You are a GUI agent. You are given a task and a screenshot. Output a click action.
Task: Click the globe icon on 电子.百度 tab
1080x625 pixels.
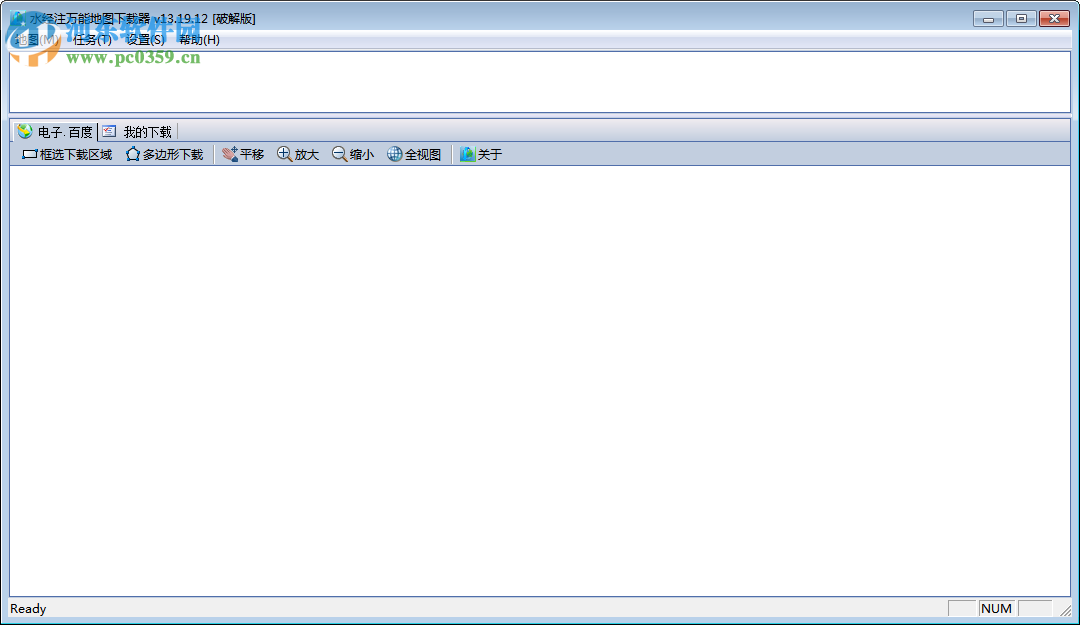click(x=25, y=131)
